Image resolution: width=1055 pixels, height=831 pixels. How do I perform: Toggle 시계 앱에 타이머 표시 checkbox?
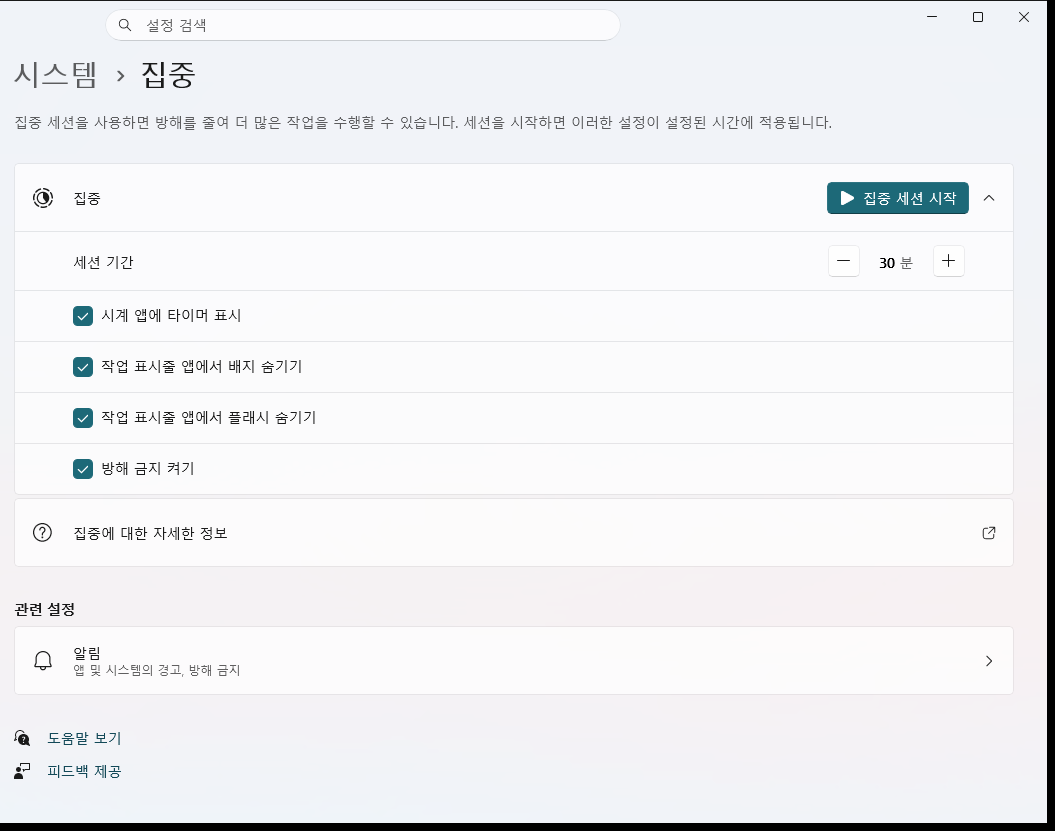coord(83,316)
